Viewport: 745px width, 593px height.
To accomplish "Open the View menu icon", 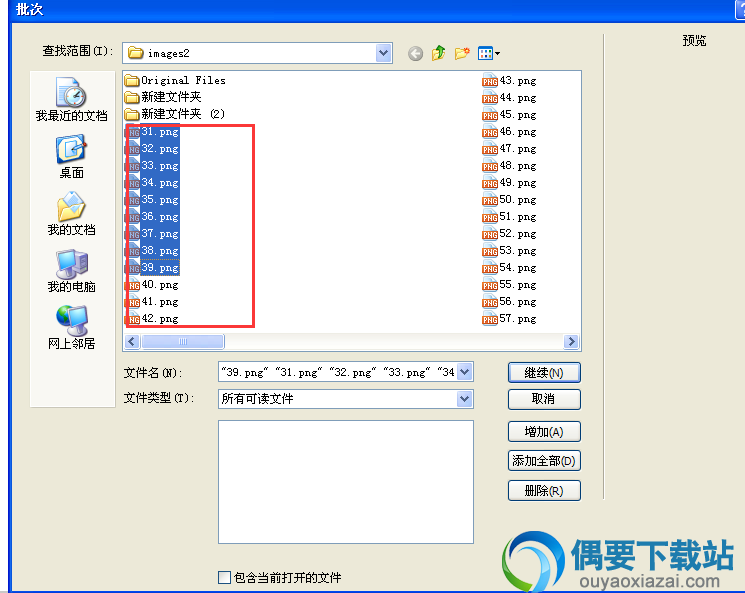I will point(489,53).
